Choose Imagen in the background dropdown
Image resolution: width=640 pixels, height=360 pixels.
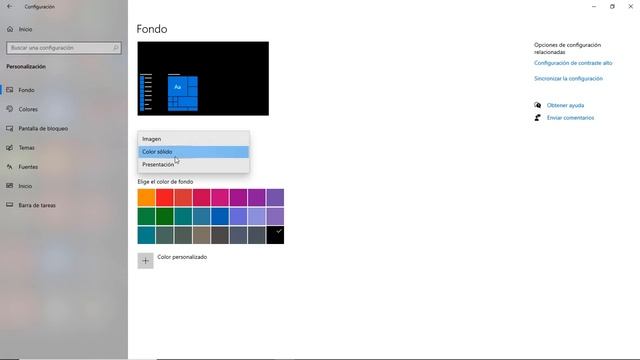pyautogui.click(x=193, y=139)
